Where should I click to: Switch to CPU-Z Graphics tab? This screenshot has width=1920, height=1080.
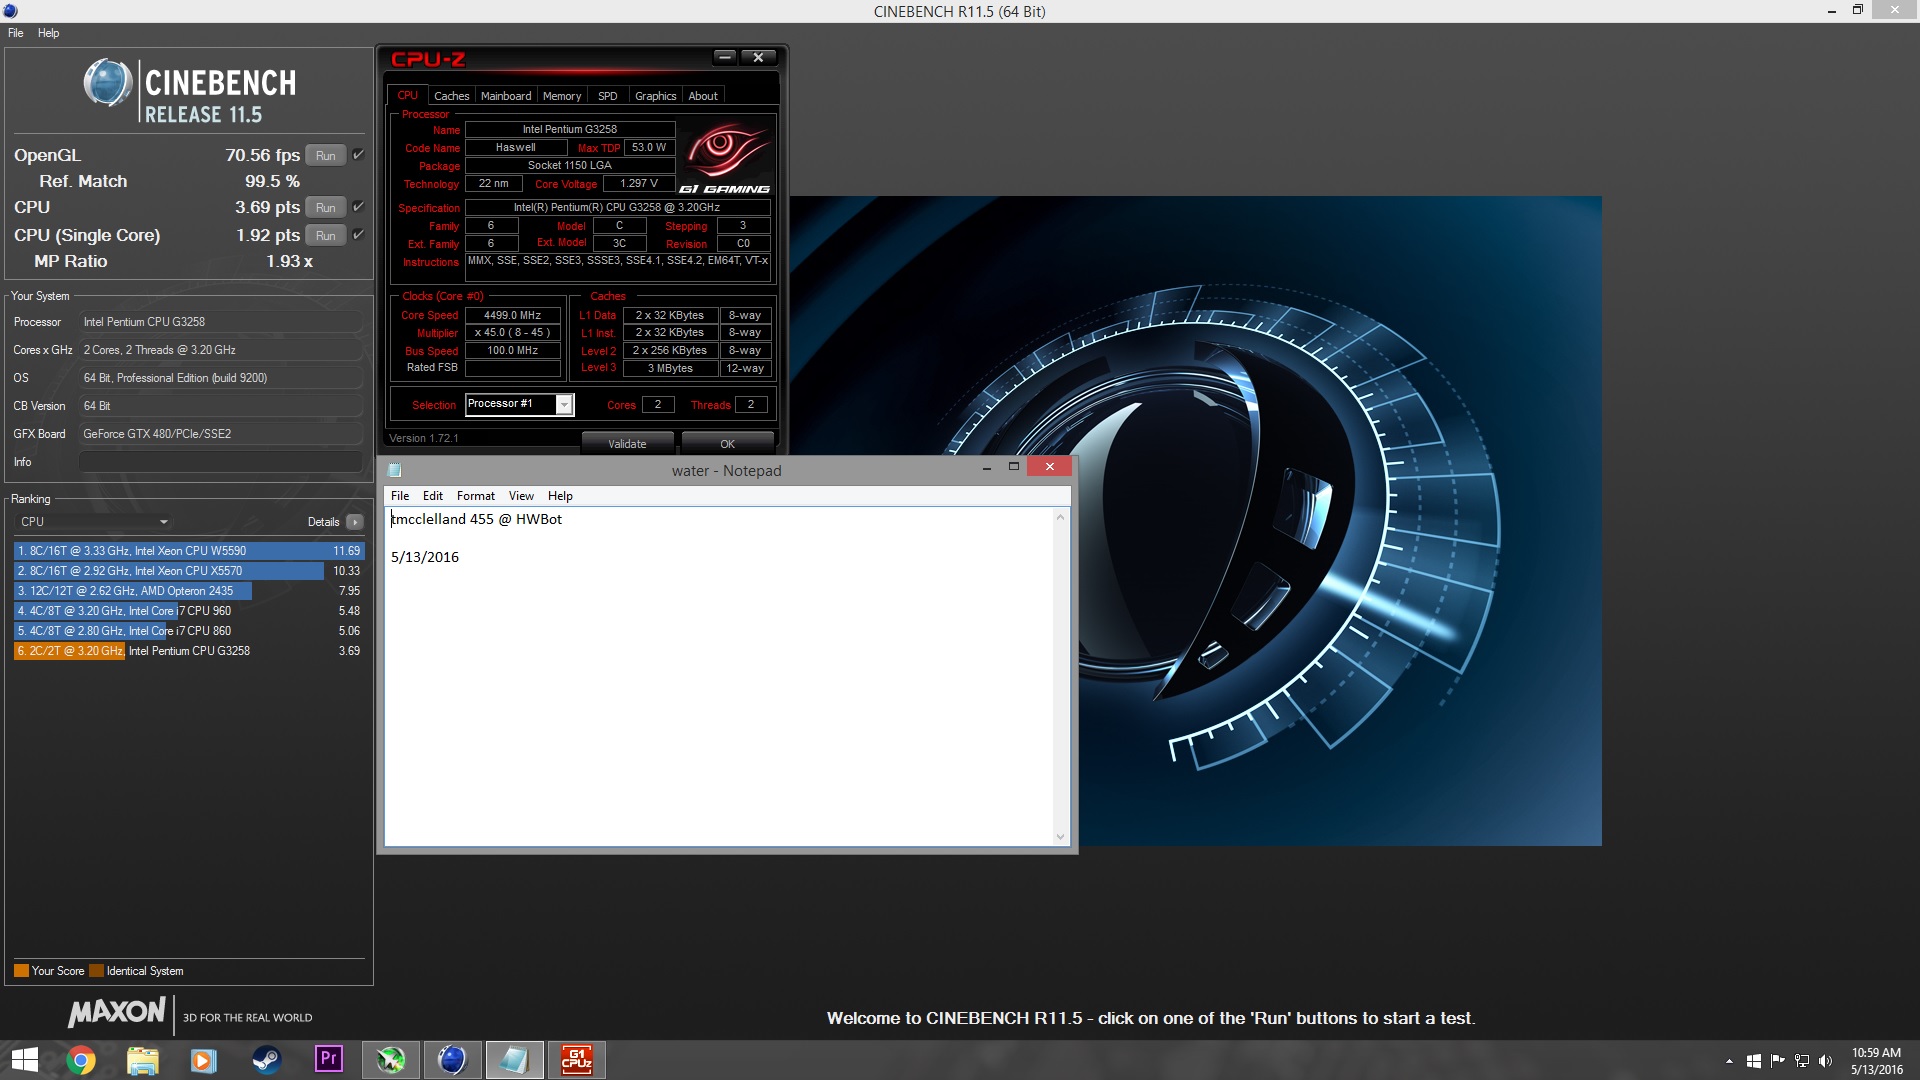point(656,96)
